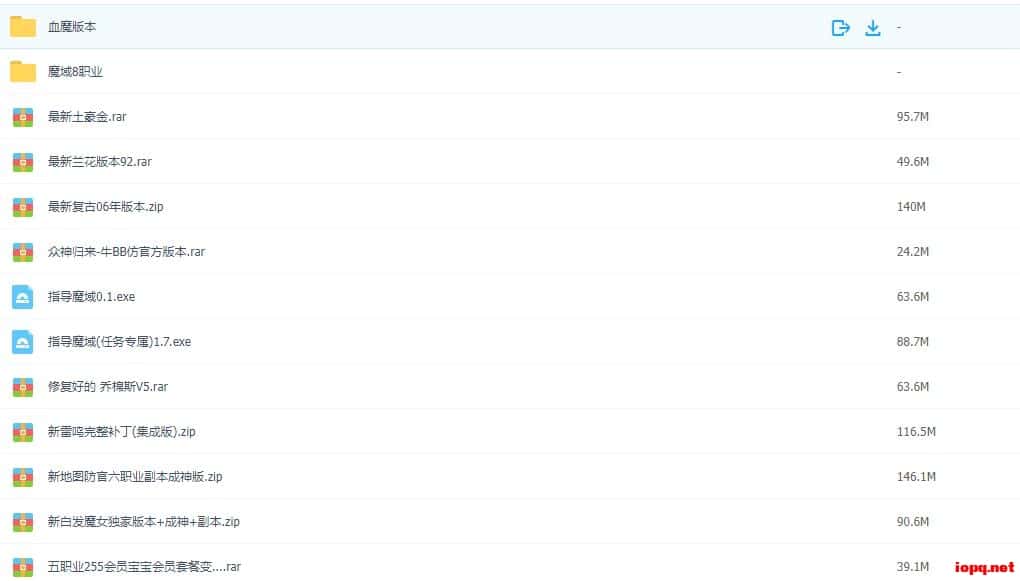Open the 血魔版本 folder name

pos(72,27)
